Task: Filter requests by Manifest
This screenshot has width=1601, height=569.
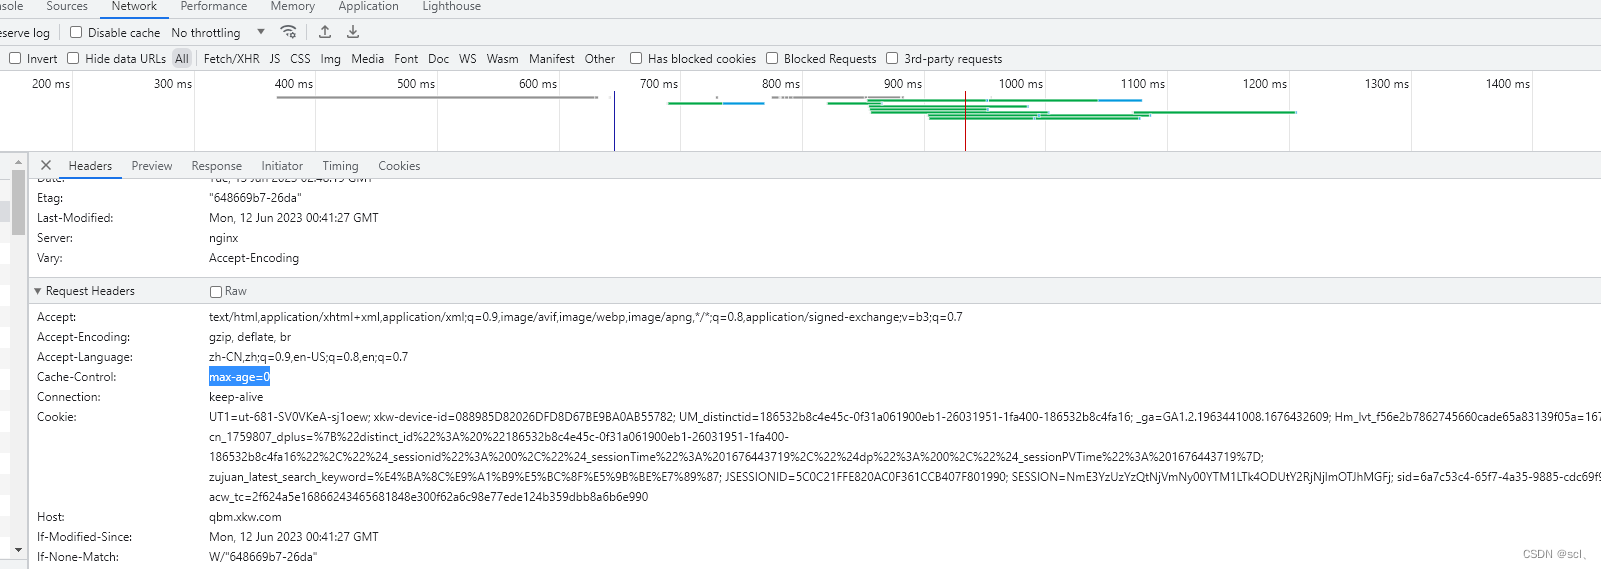Action: (552, 59)
